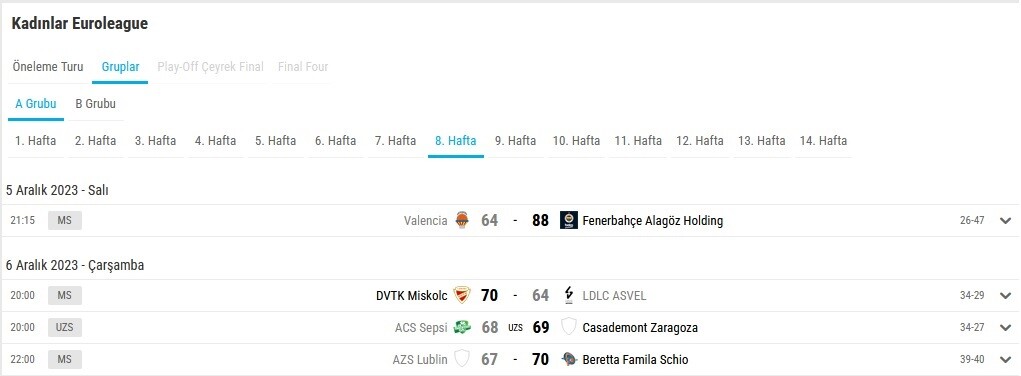1021x376 pixels.
Task: Open the Casademont Zaragoza team link
Action: [640, 327]
